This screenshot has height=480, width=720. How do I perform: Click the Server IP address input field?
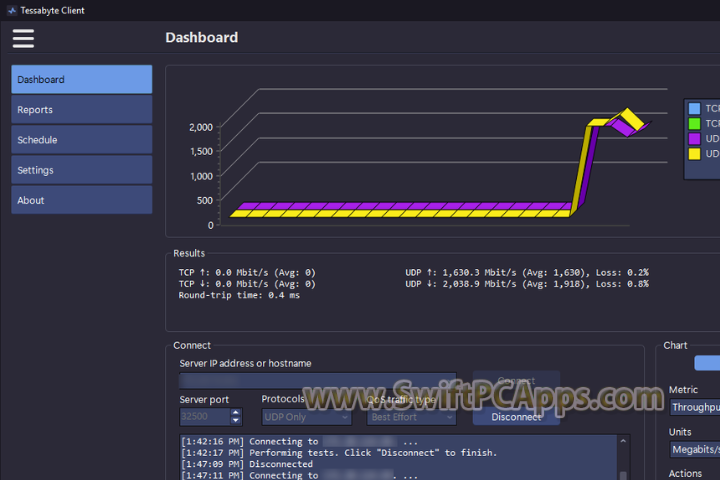click(317, 381)
